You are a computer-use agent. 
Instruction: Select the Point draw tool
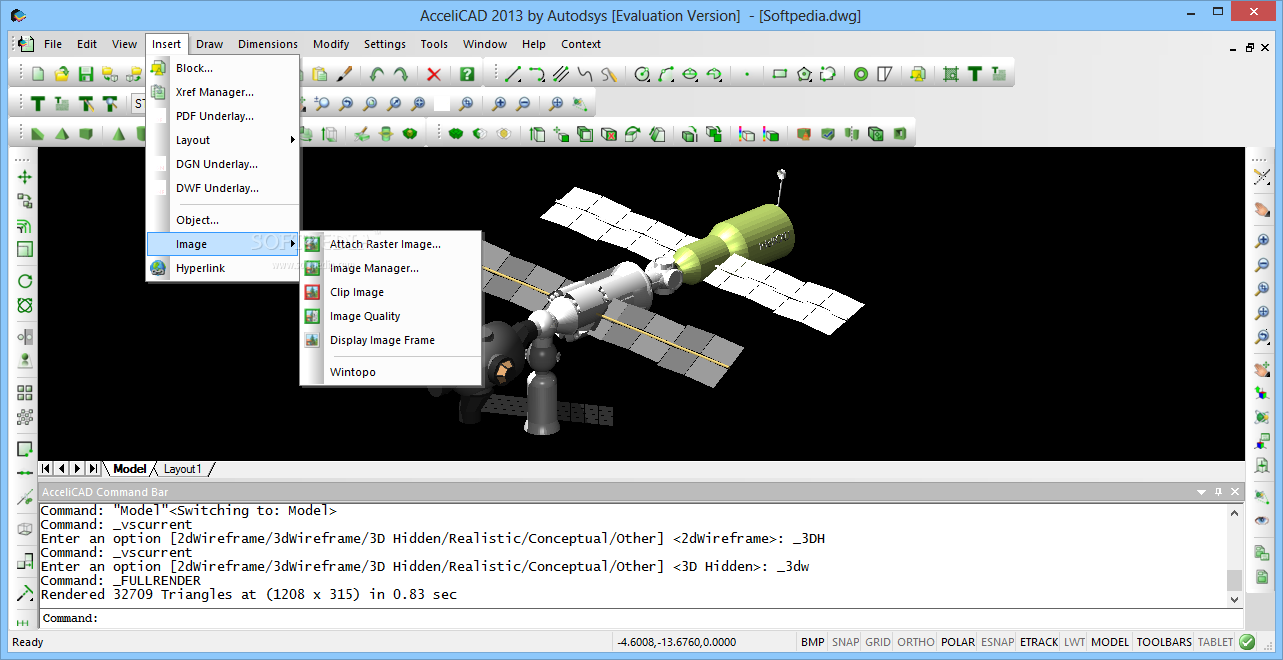pos(747,74)
